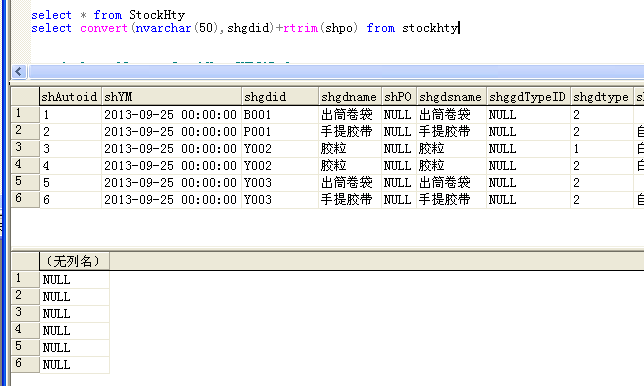Click the shgdsname column header
Screen dimensions: 644x386
451,97
